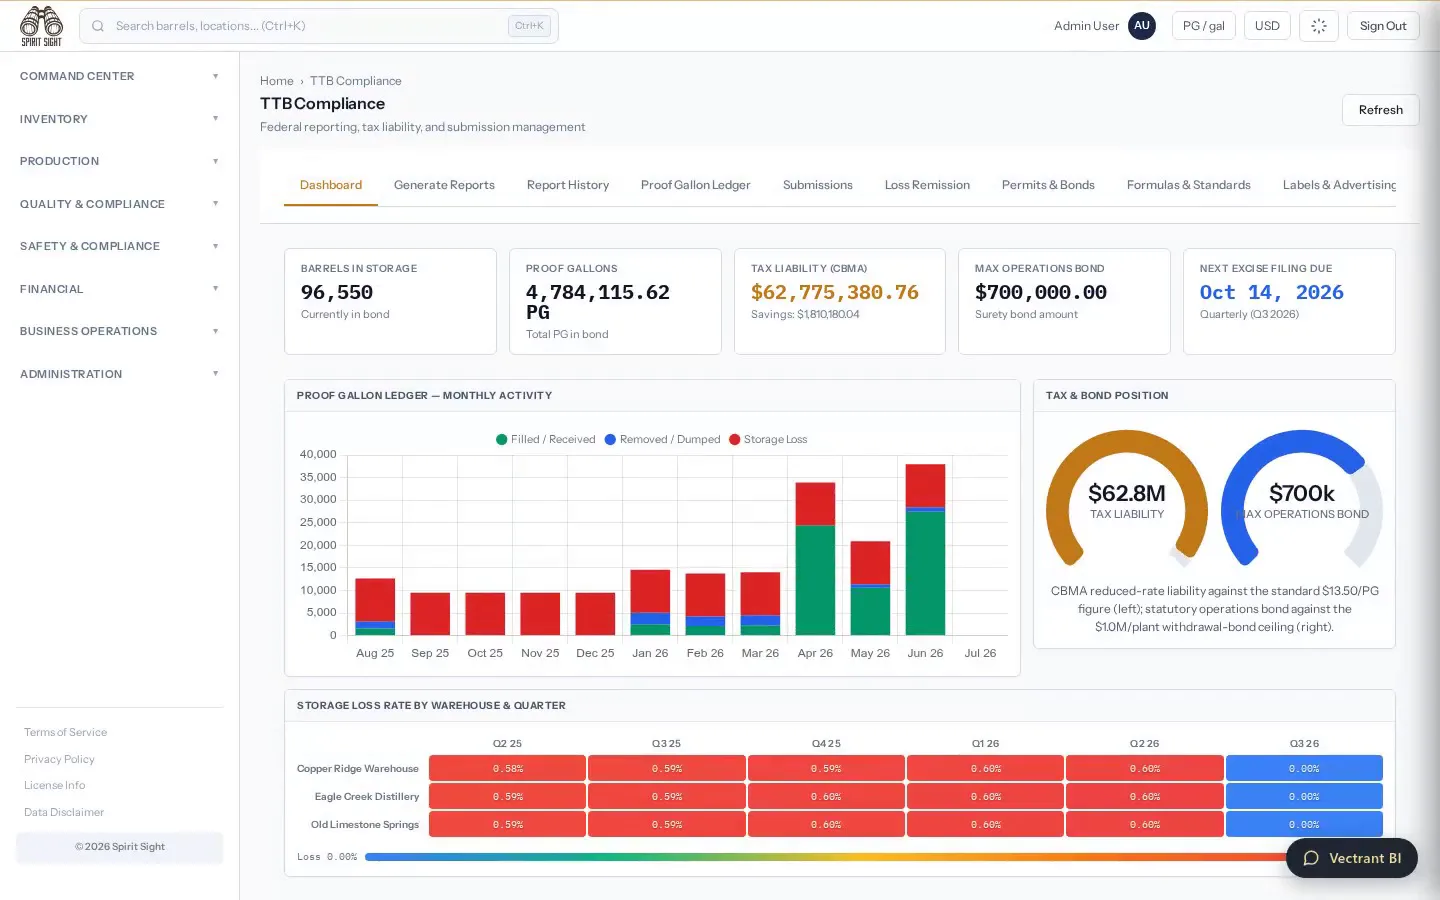Open the Report History tab
This screenshot has width=1440, height=900.
[568, 185]
